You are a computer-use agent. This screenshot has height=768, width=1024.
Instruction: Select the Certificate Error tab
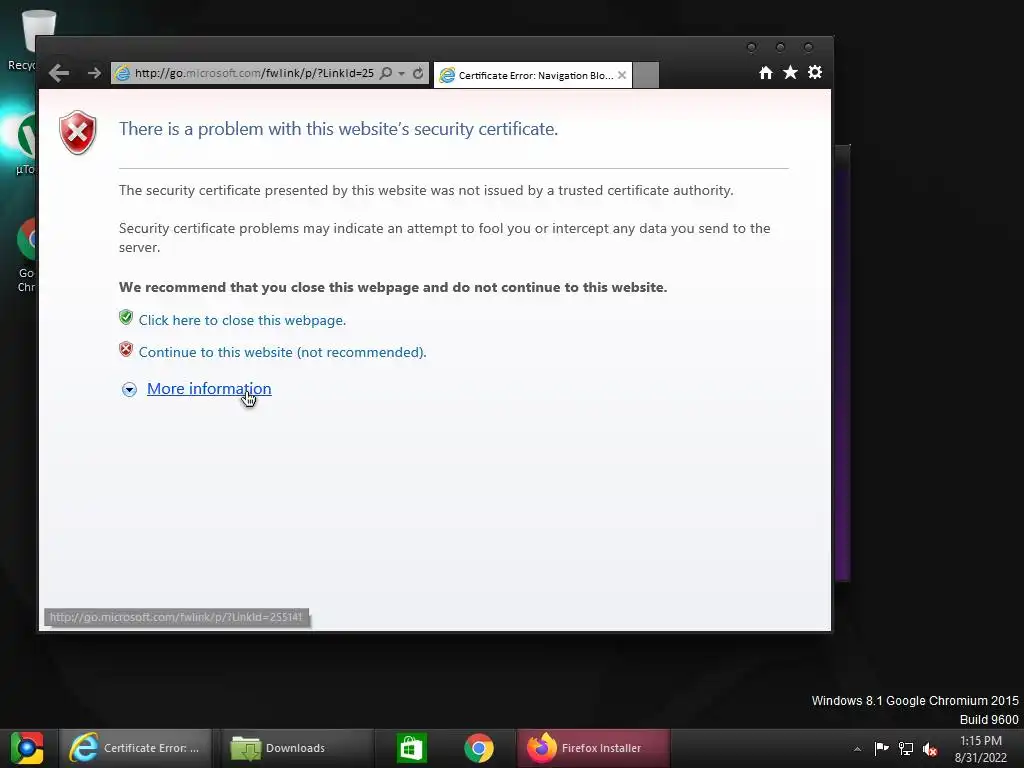(532, 75)
